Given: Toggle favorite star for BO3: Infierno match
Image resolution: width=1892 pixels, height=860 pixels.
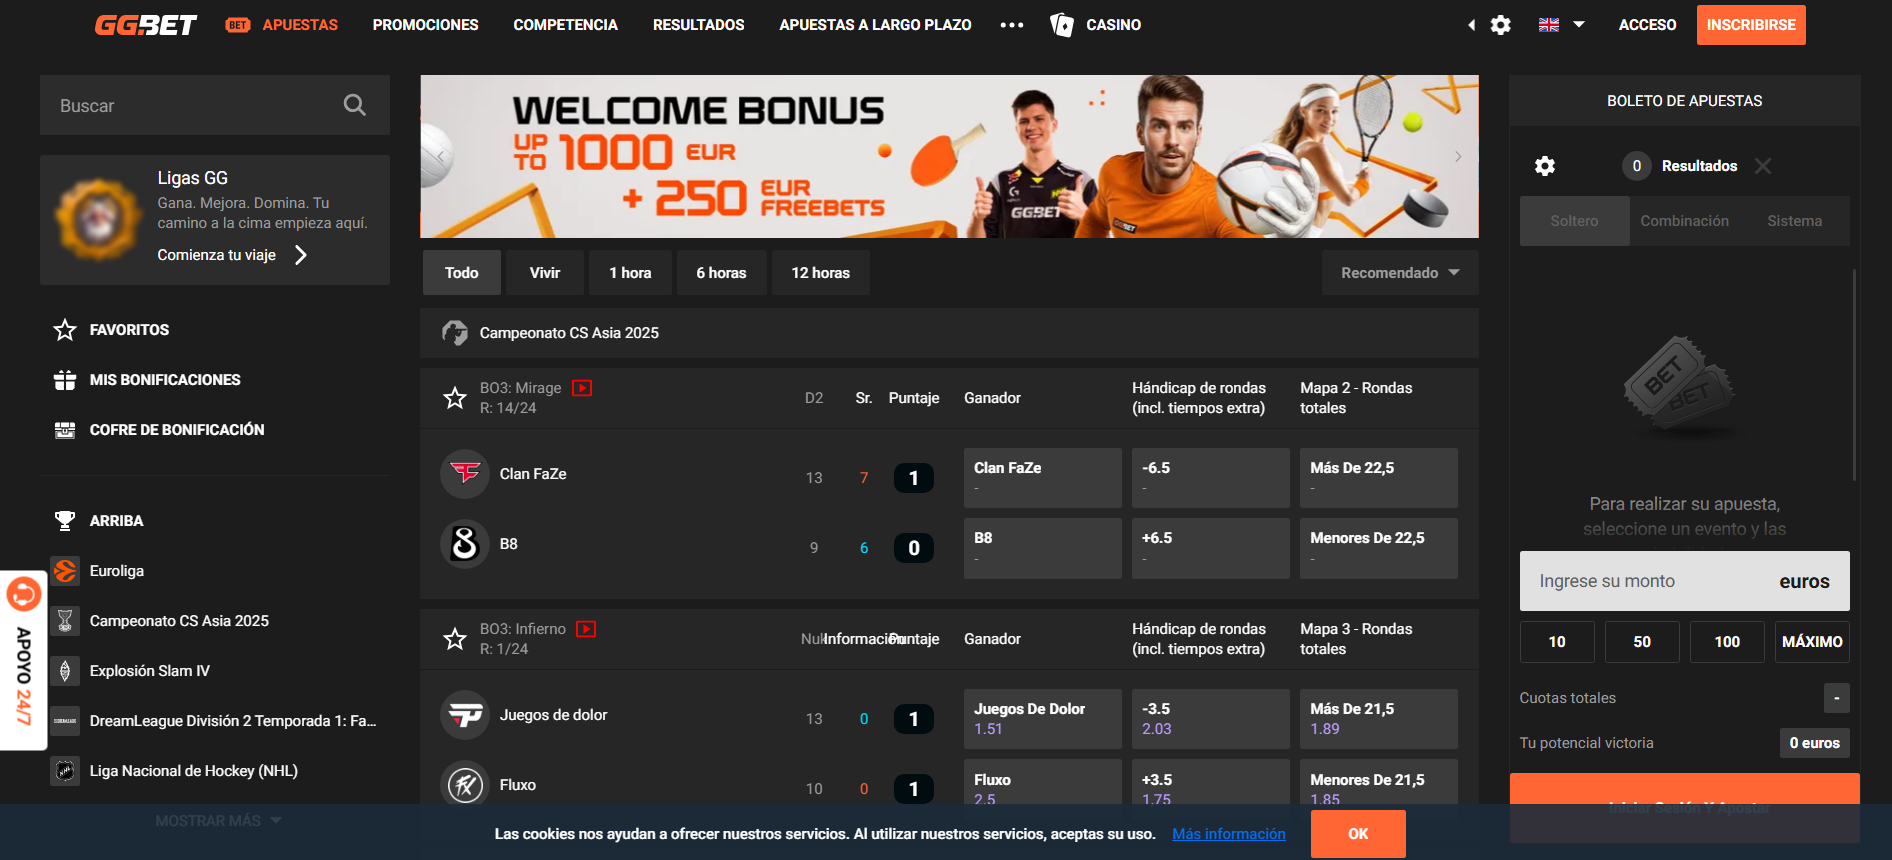Looking at the screenshot, I should 455,639.
